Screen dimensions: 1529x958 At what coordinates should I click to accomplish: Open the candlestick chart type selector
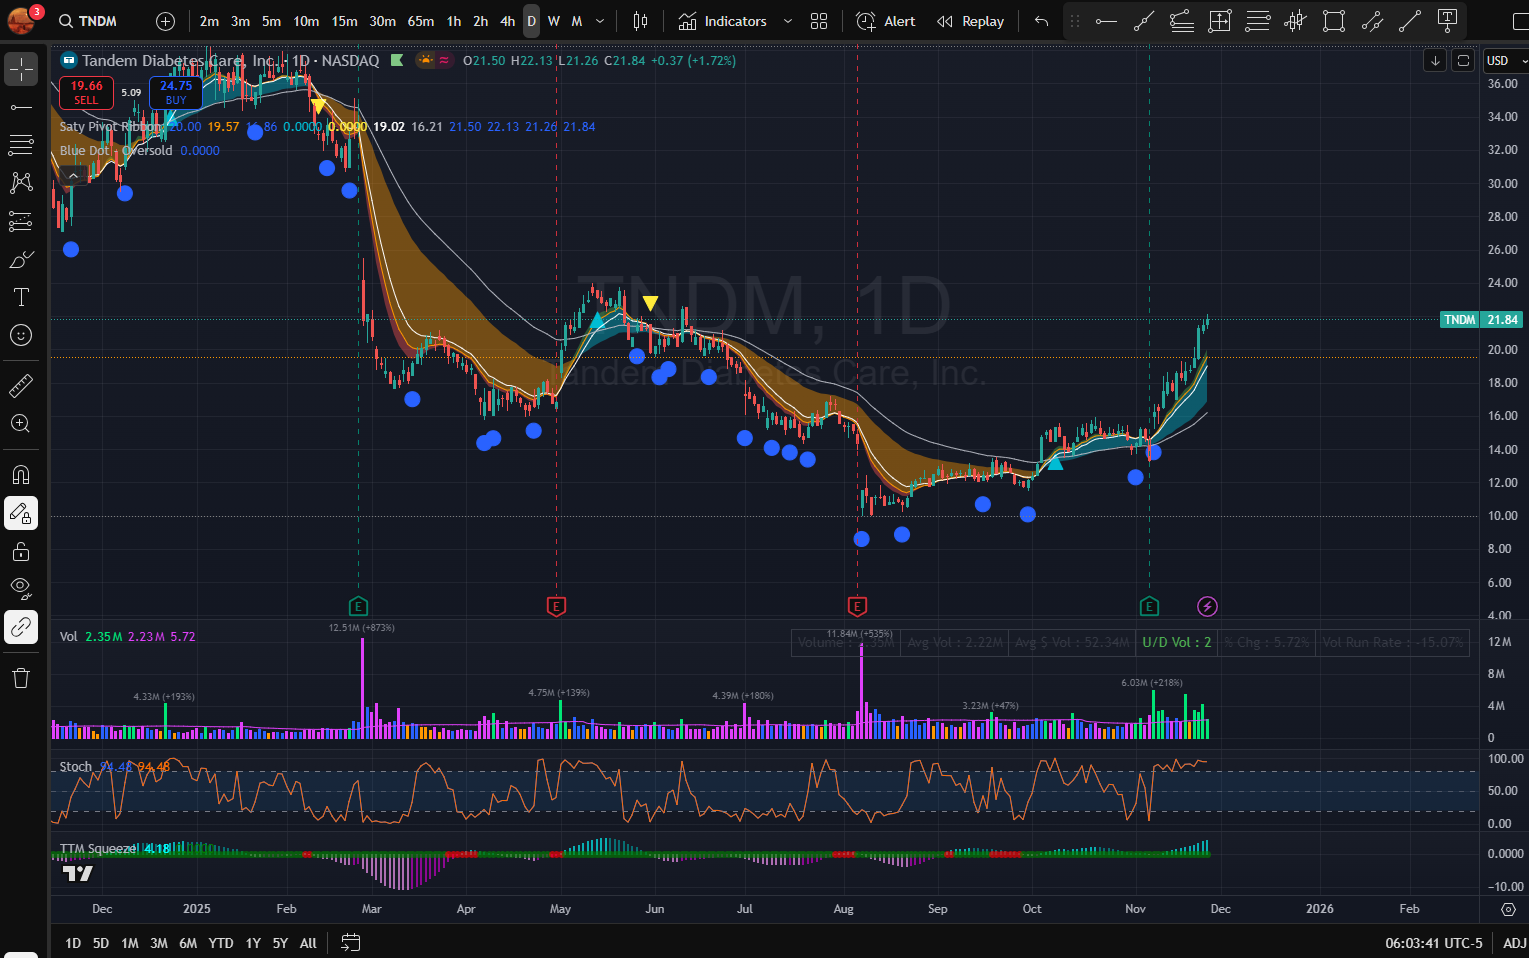point(640,21)
